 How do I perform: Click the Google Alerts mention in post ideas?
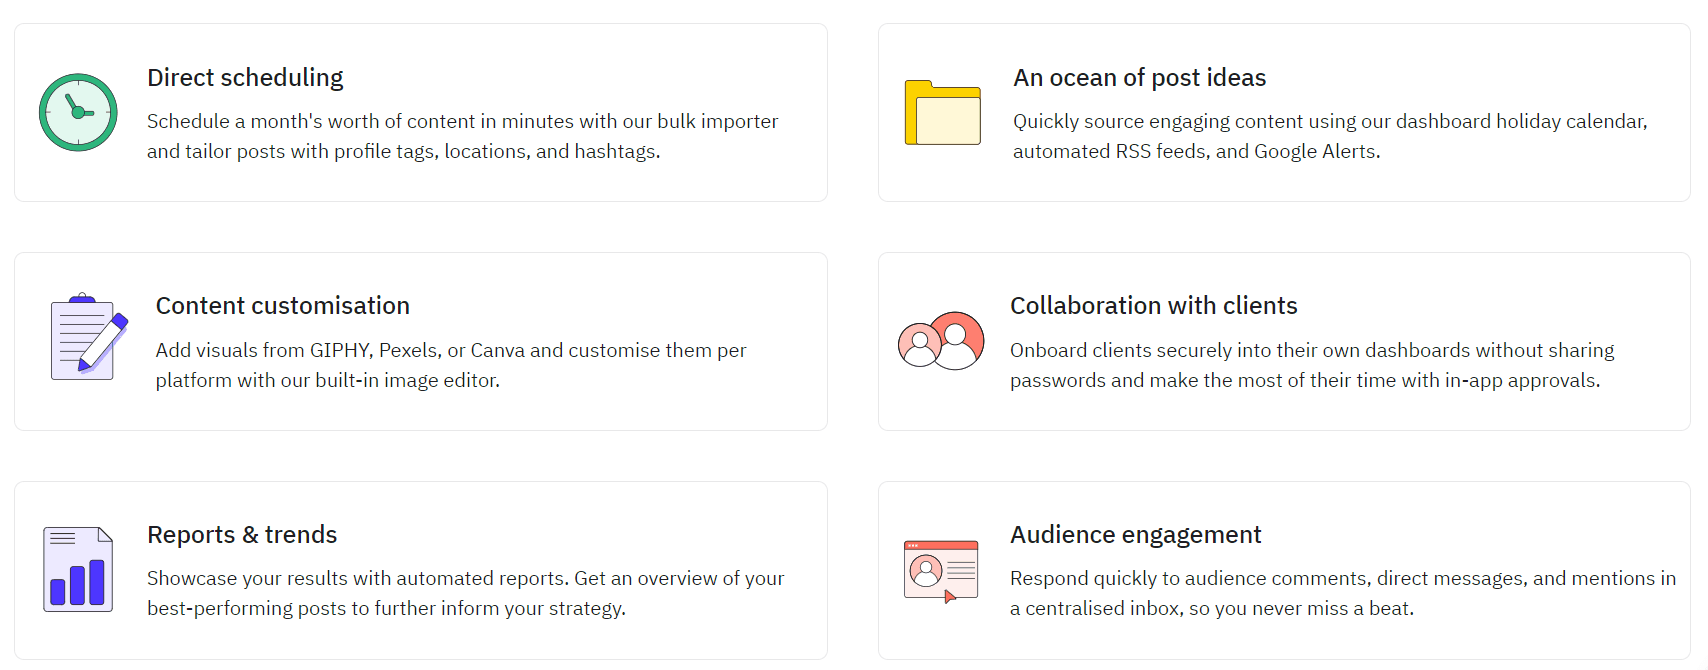coord(1316,152)
